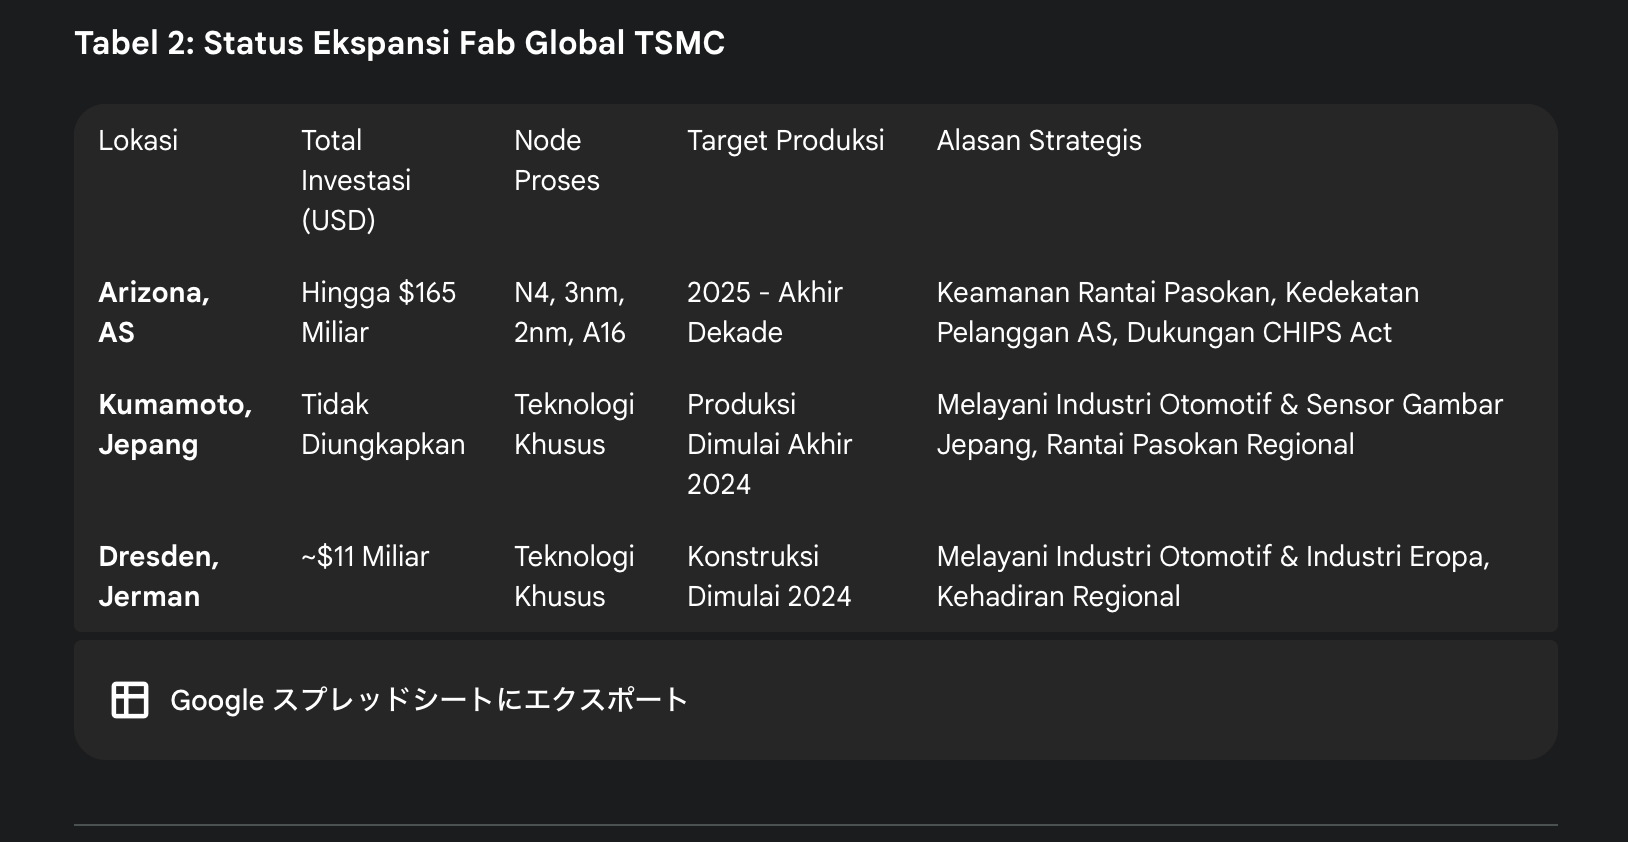The height and width of the screenshot is (842, 1628).
Task: Select the Alasan Strategis header
Action: click(1039, 140)
